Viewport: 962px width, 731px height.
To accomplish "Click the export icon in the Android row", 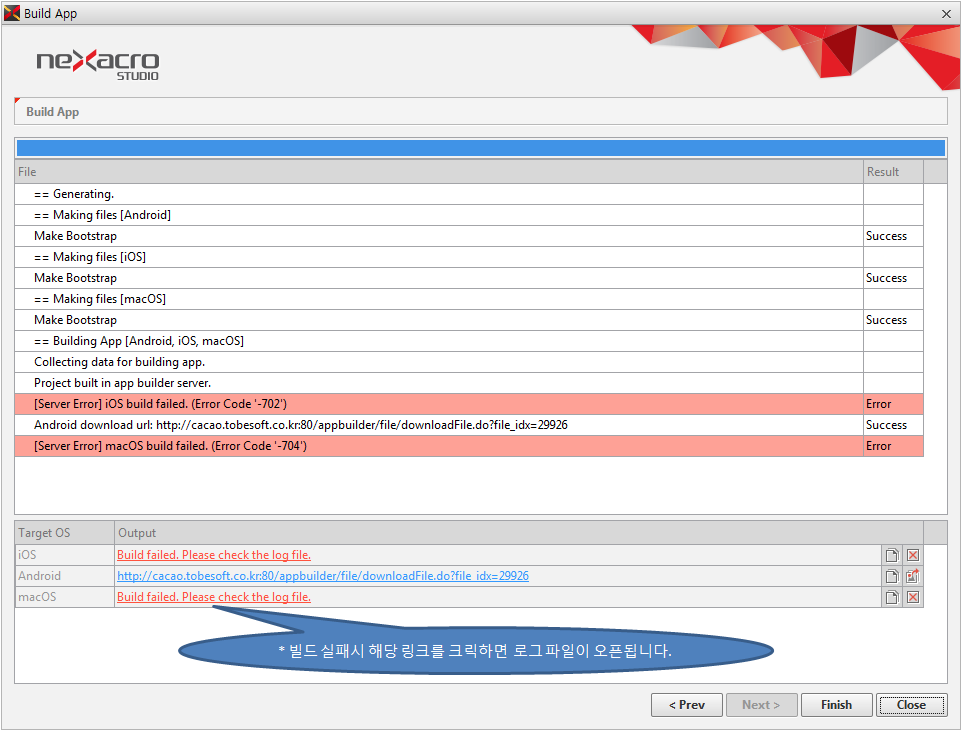I will point(912,576).
